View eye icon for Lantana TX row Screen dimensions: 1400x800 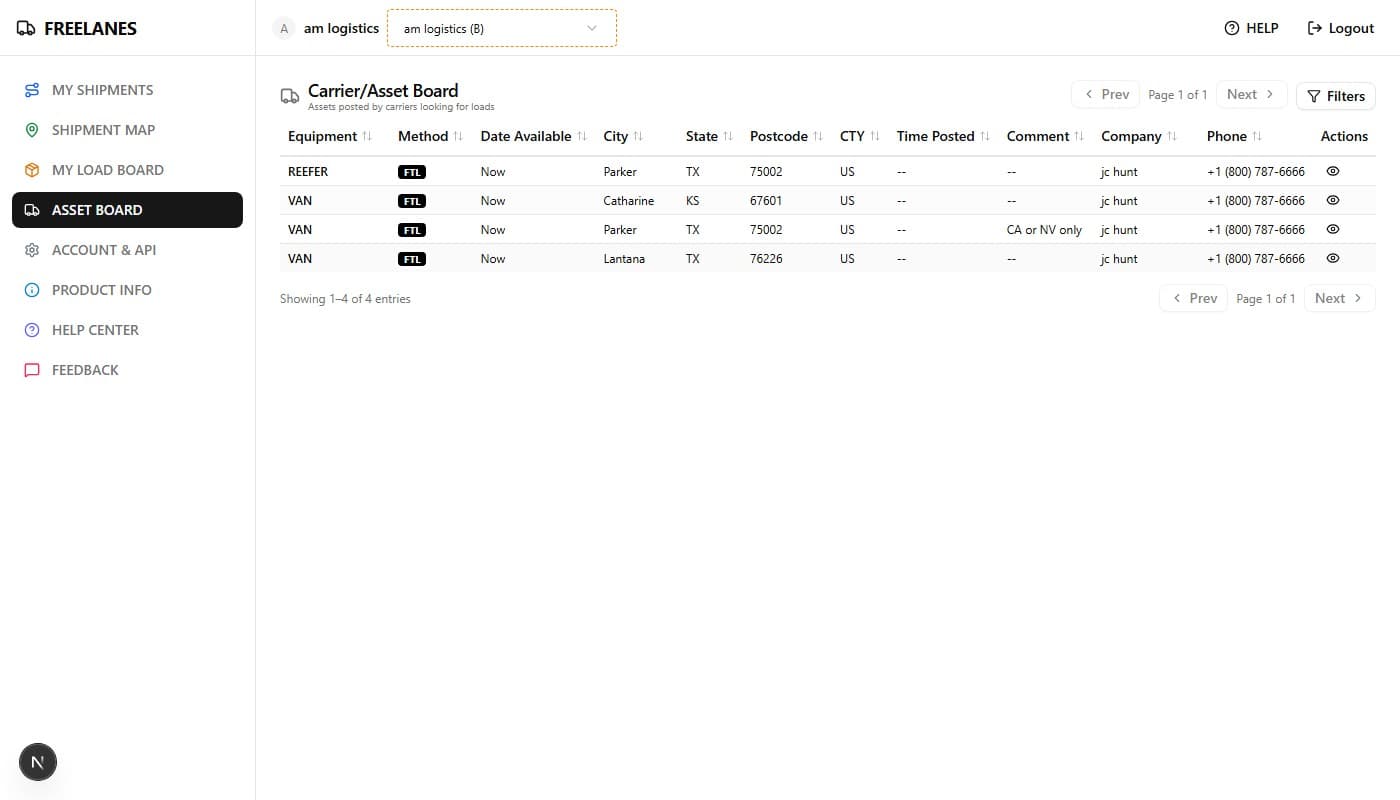point(1332,258)
